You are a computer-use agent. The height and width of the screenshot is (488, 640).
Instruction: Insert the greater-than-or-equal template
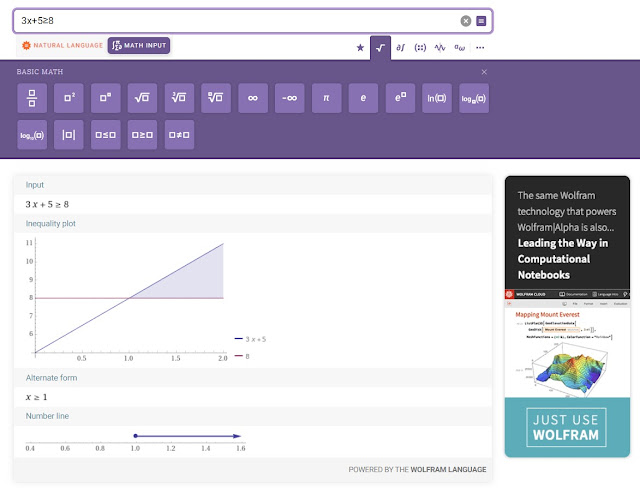142,135
